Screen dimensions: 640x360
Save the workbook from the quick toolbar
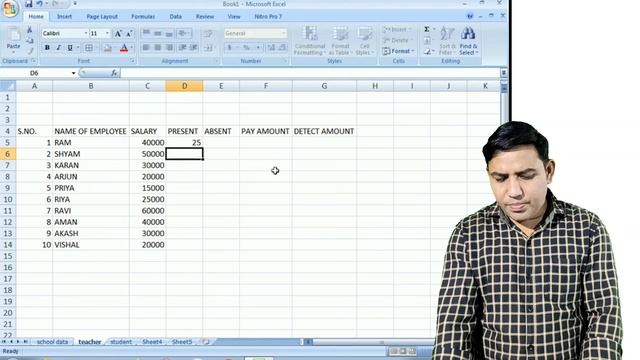pos(29,4)
